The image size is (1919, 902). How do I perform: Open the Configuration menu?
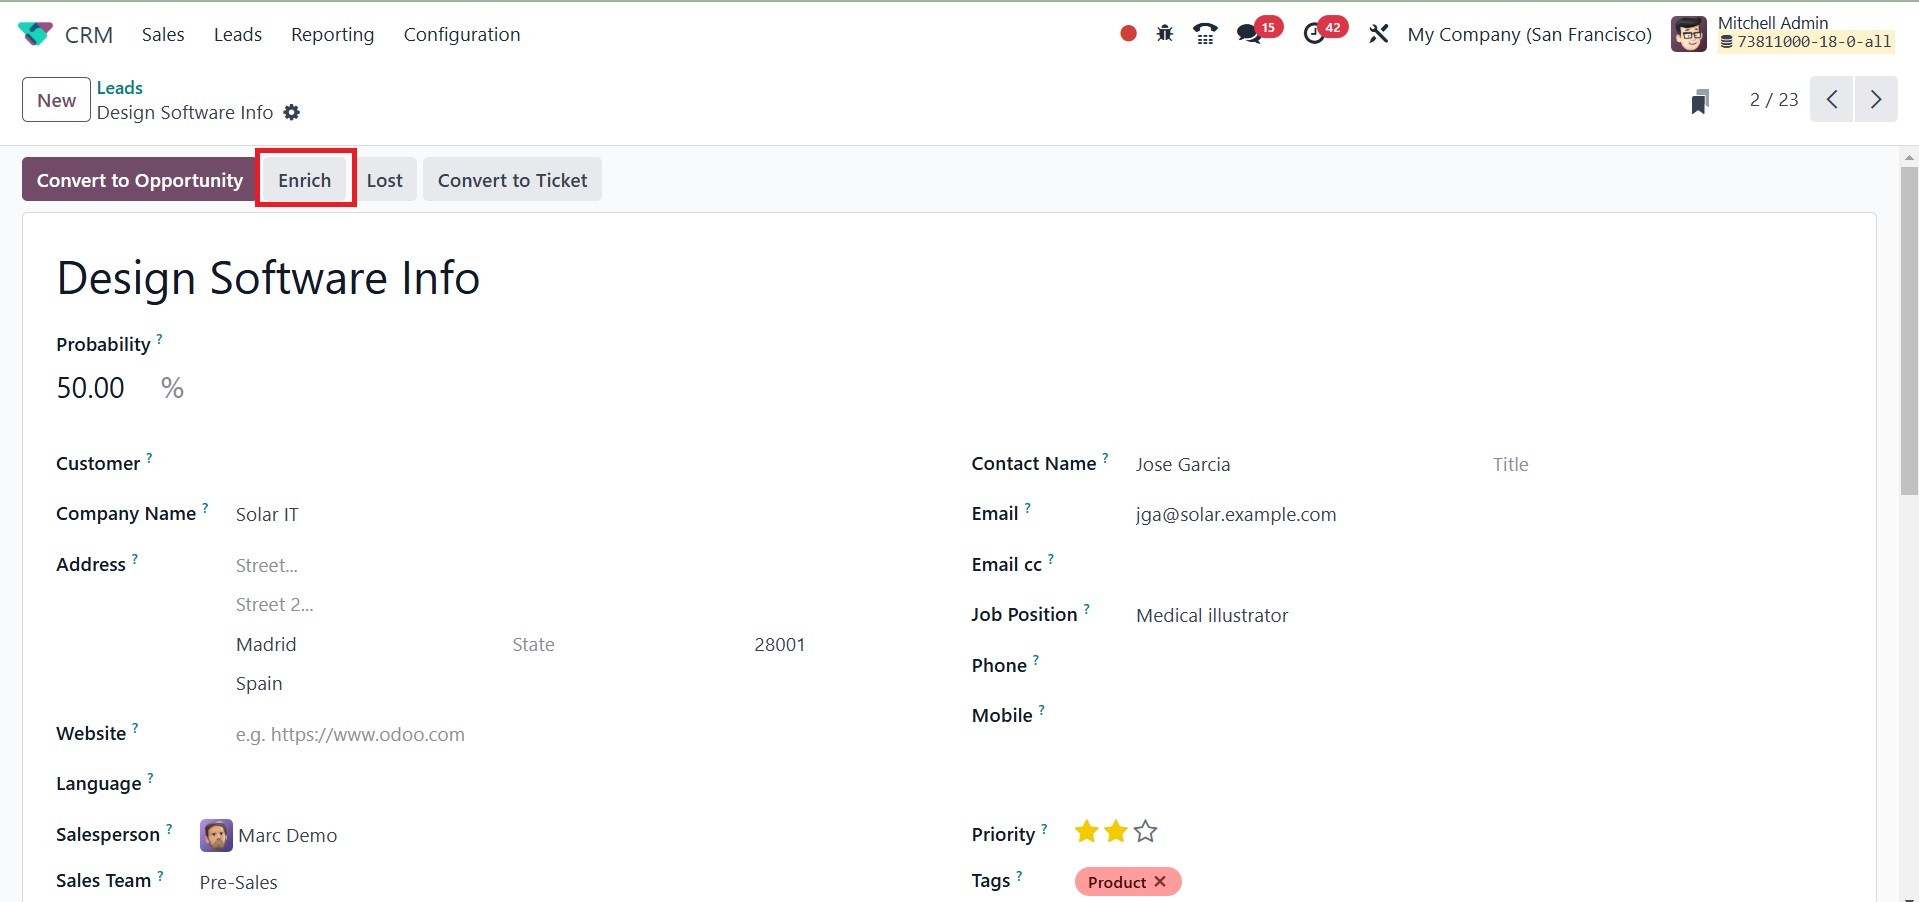462,34
